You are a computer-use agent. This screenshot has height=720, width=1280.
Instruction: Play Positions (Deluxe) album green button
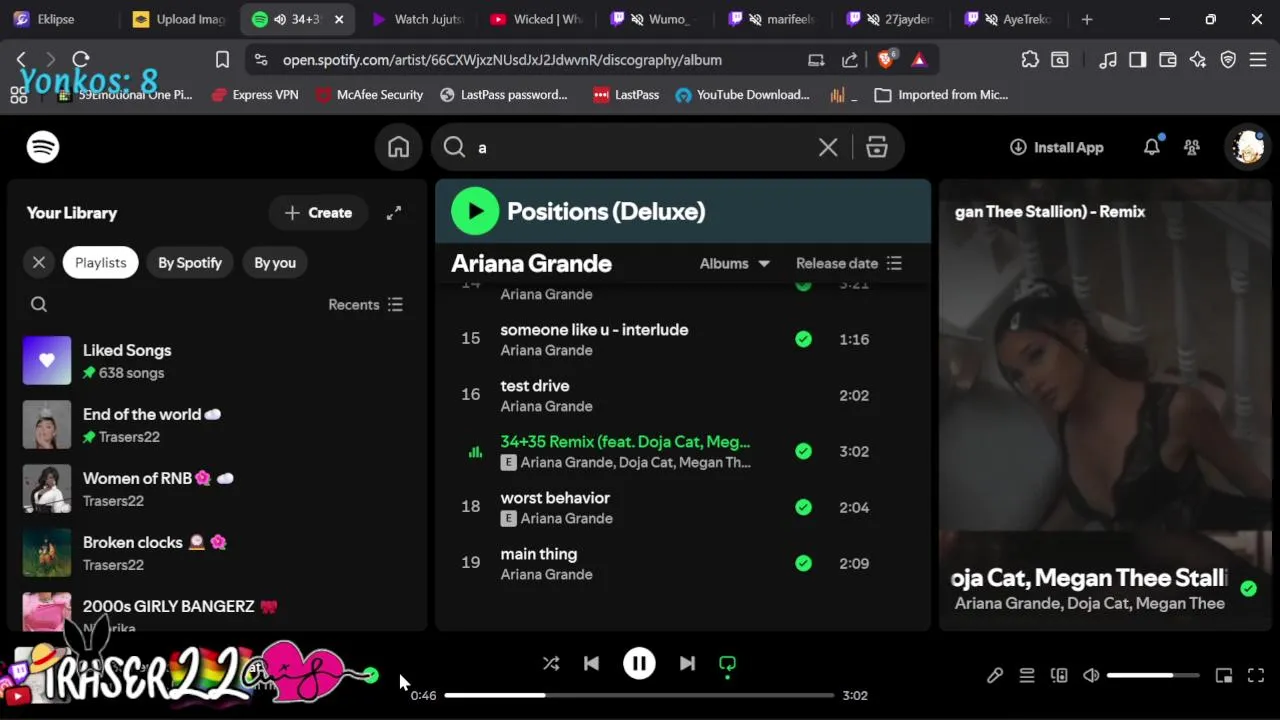(475, 211)
